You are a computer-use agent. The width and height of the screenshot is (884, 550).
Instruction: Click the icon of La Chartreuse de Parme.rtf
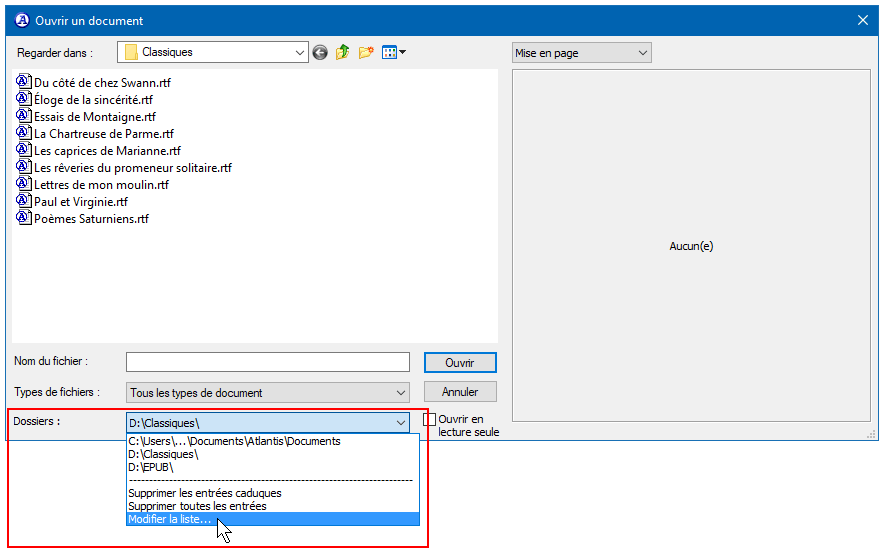click(x=23, y=133)
